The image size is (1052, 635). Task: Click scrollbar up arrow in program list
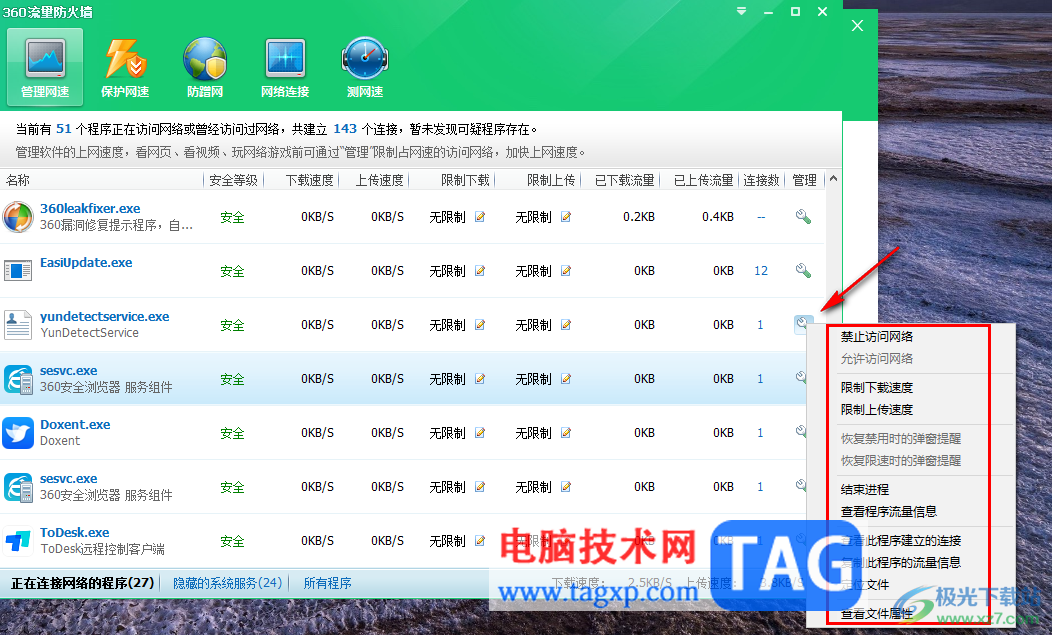[x=833, y=179]
